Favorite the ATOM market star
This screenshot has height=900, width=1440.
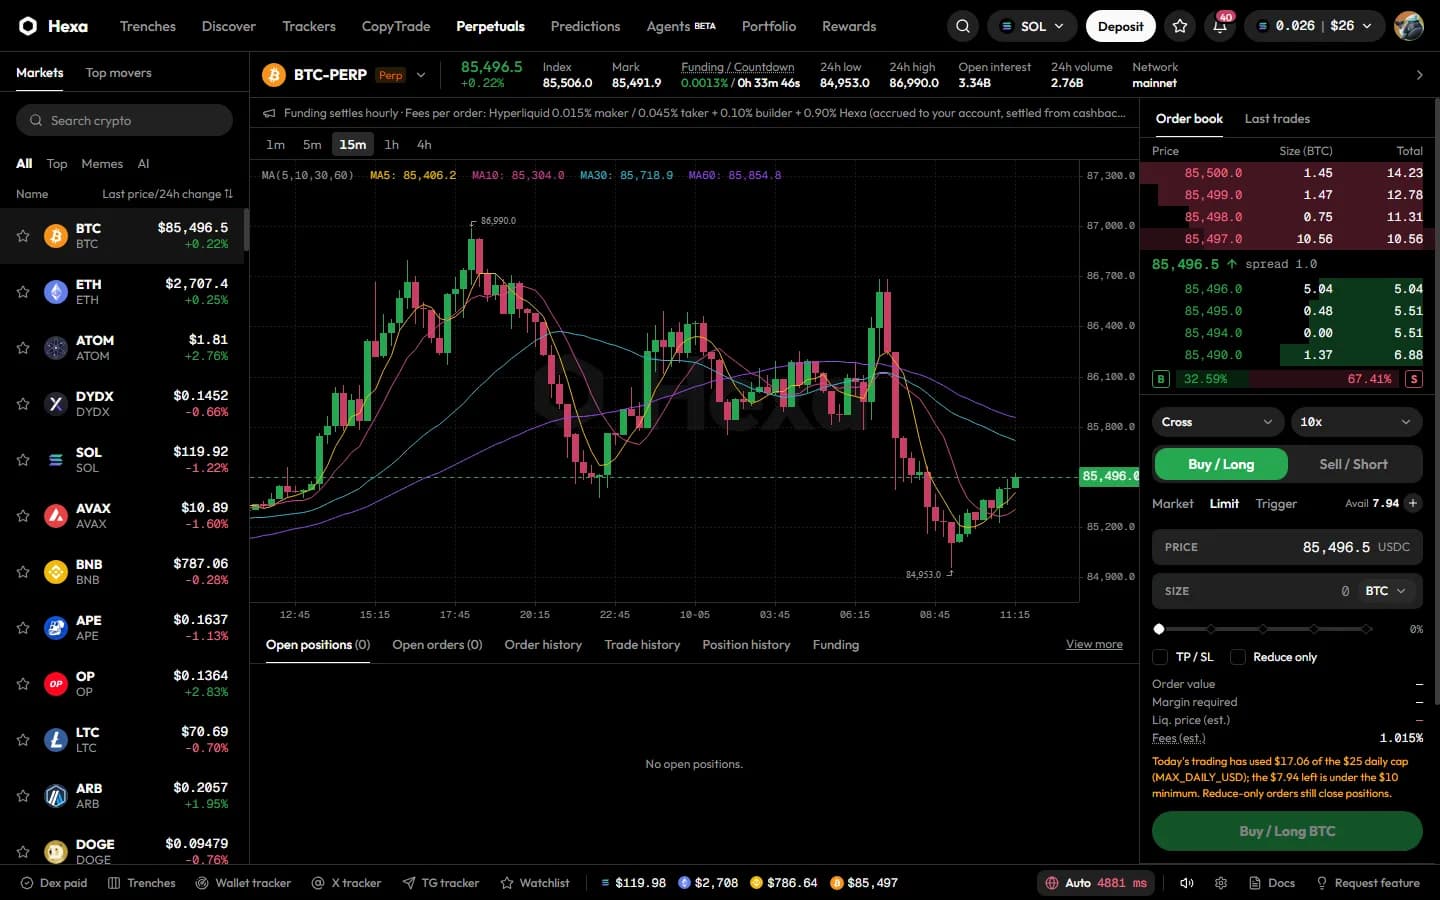click(22, 348)
